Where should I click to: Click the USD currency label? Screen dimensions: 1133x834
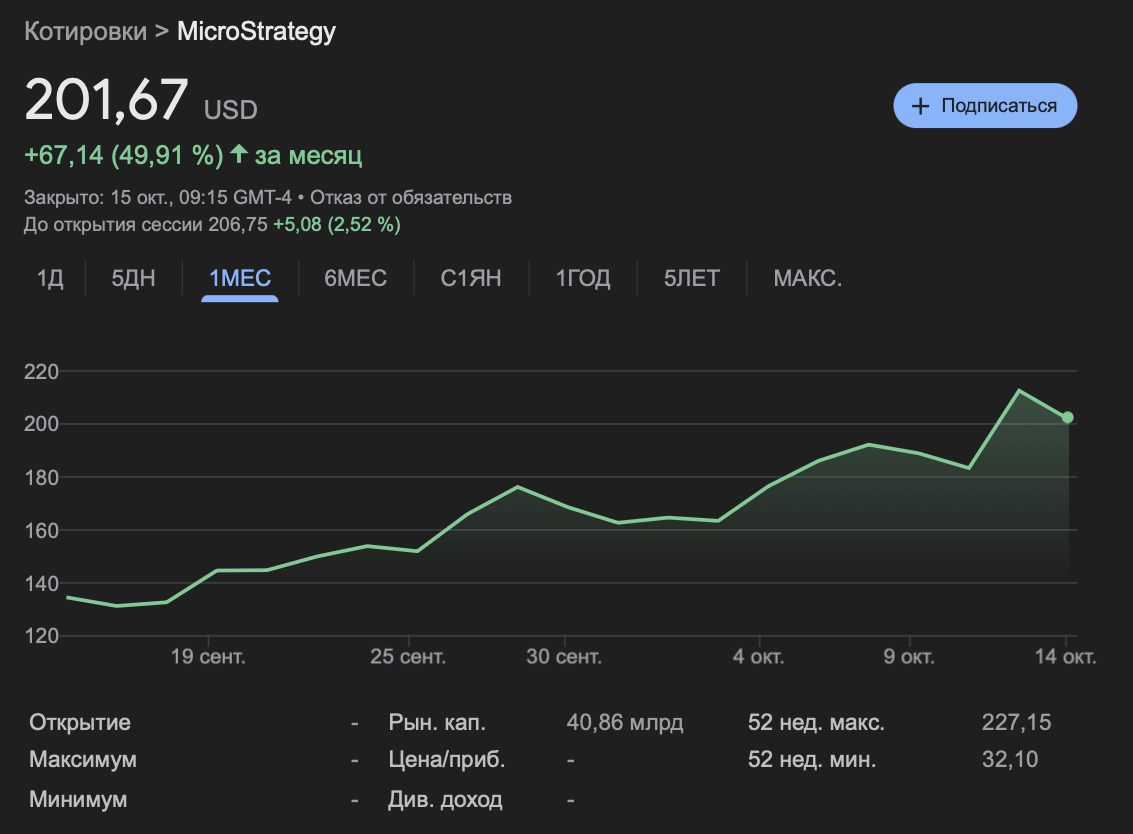[231, 110]
